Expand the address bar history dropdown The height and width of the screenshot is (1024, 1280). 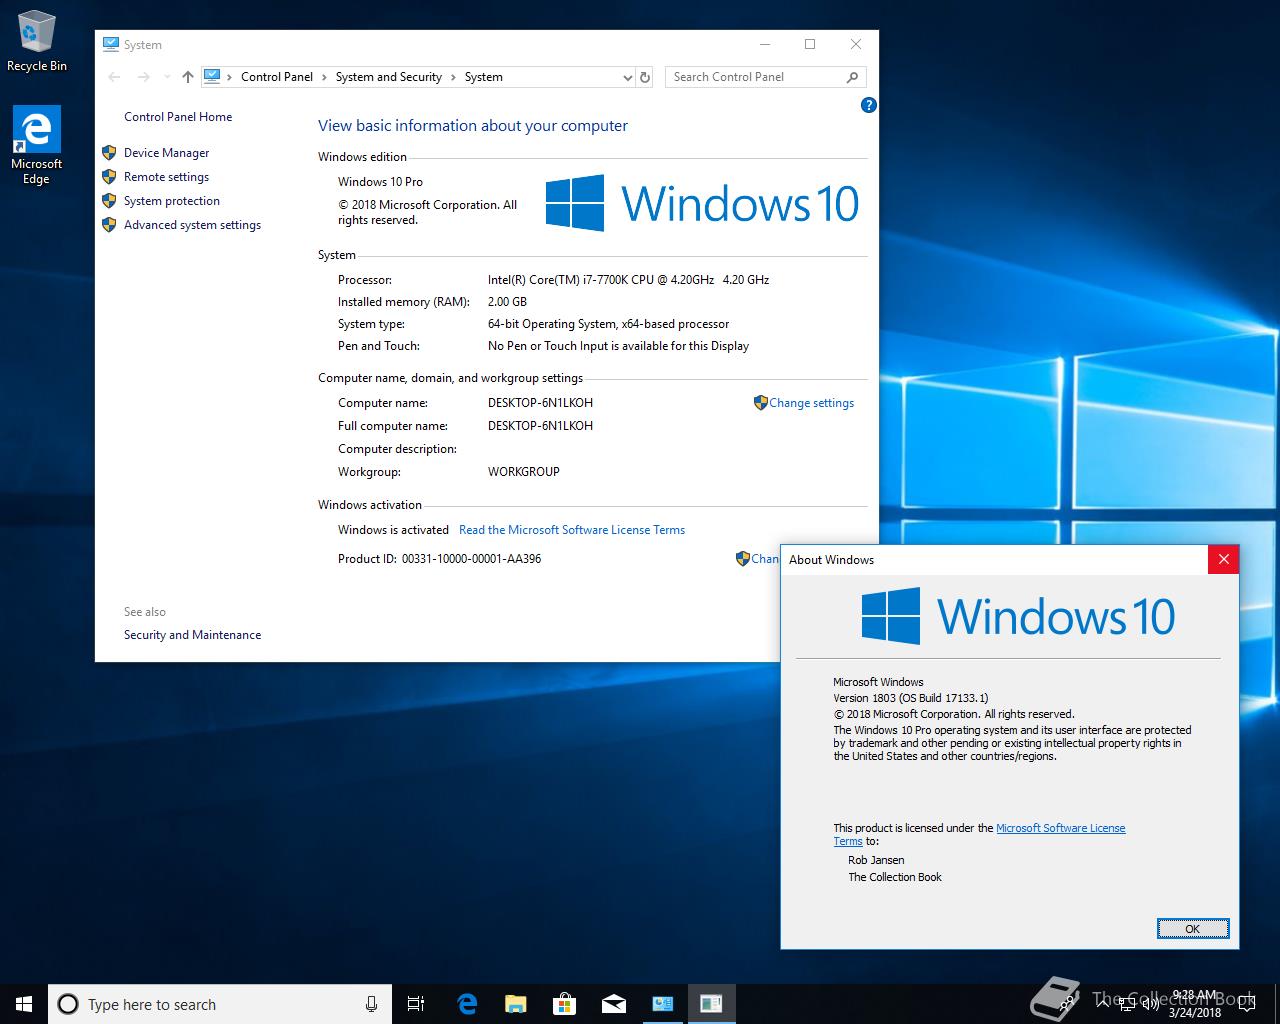(x=627, y=77)
